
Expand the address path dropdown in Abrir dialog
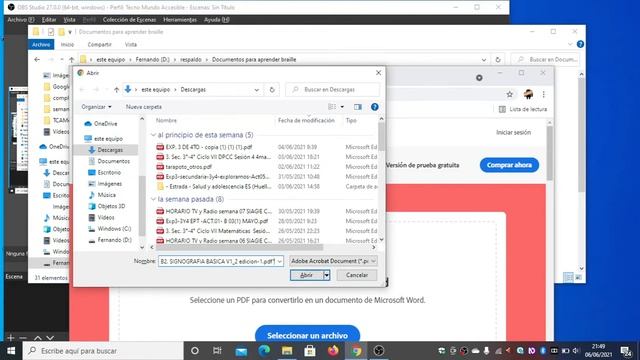[x=256, y=90]
